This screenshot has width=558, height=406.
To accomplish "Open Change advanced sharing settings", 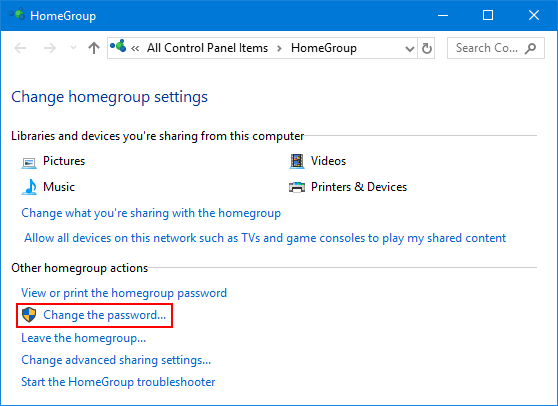I will 116,360.
